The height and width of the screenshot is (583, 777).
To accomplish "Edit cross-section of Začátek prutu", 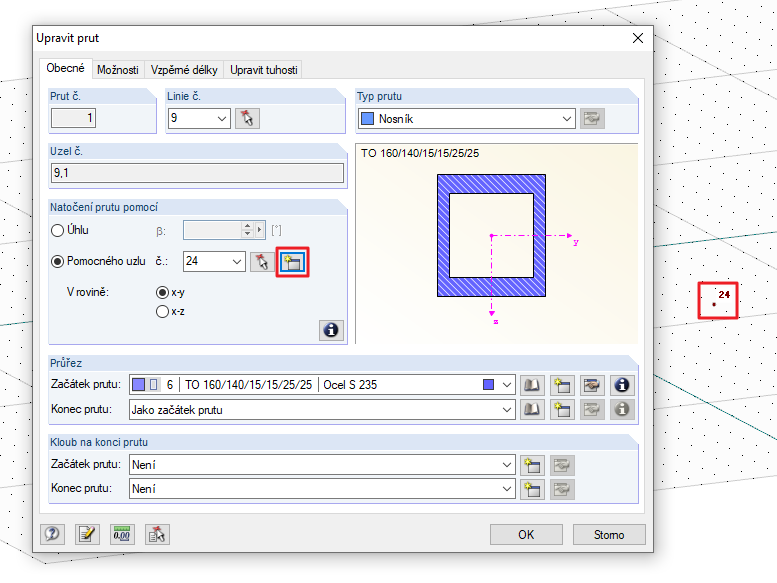I will coord(592,385).
